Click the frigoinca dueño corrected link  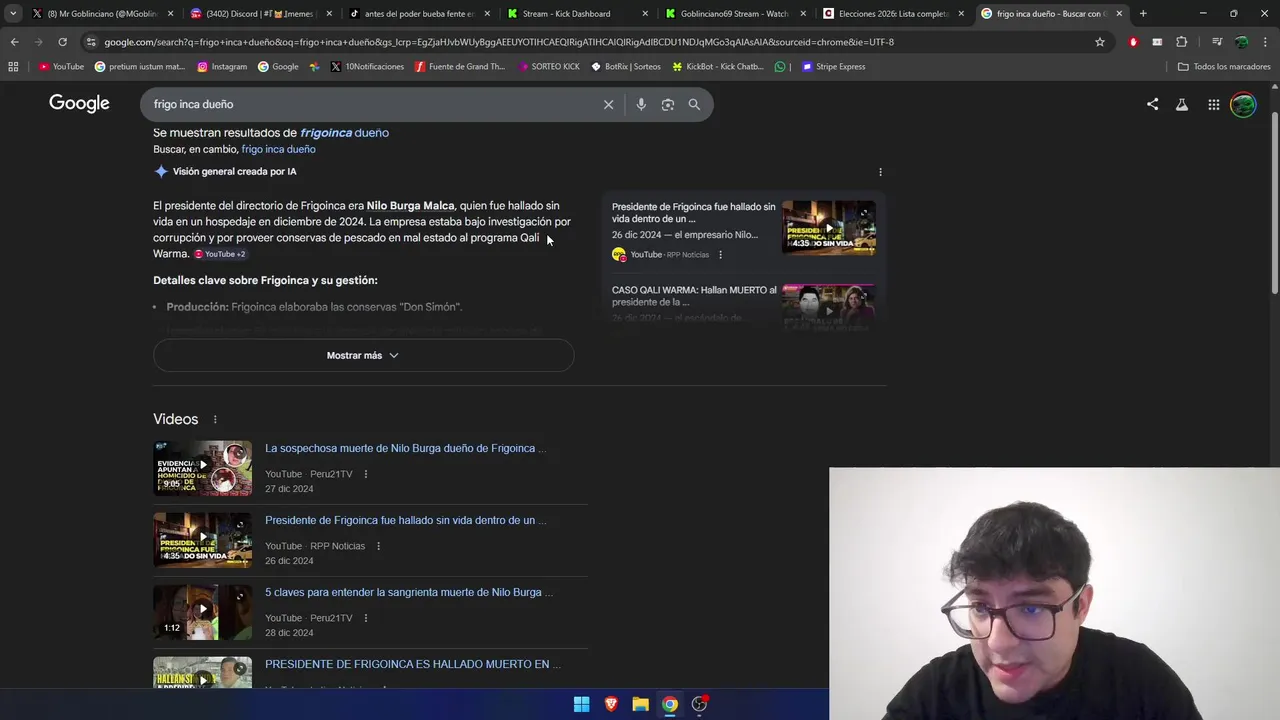pos(344,132)
